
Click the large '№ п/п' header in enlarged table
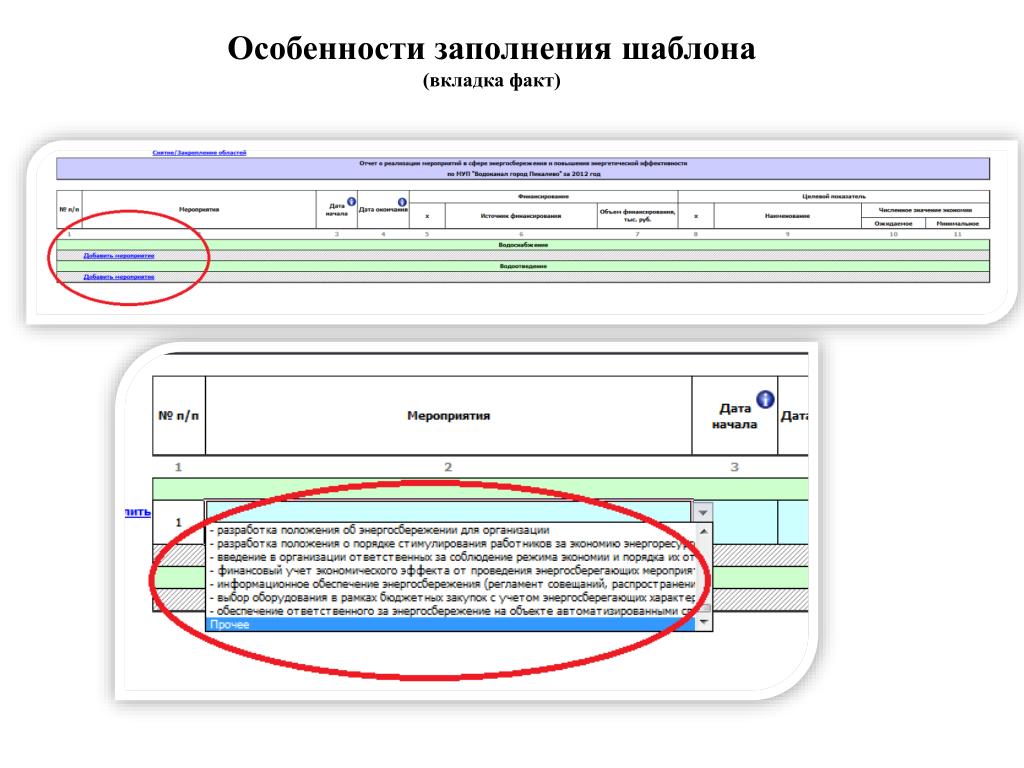[x=179, y=416]
